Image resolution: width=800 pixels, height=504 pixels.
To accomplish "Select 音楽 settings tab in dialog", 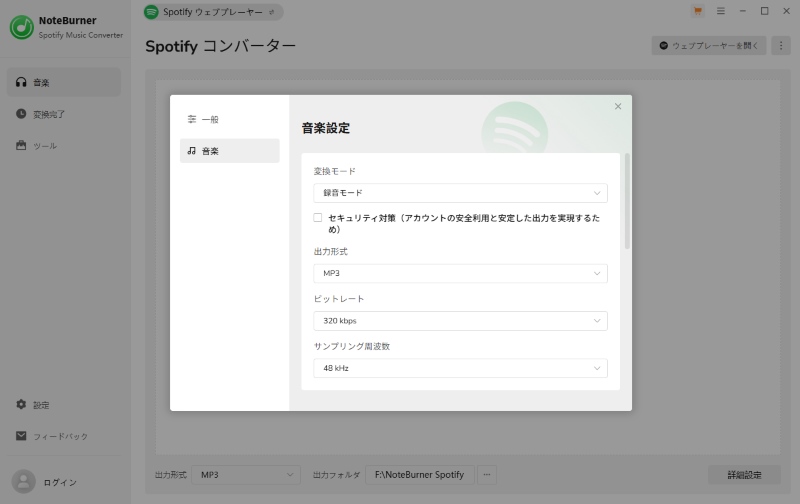I will [x=230, y=151].
